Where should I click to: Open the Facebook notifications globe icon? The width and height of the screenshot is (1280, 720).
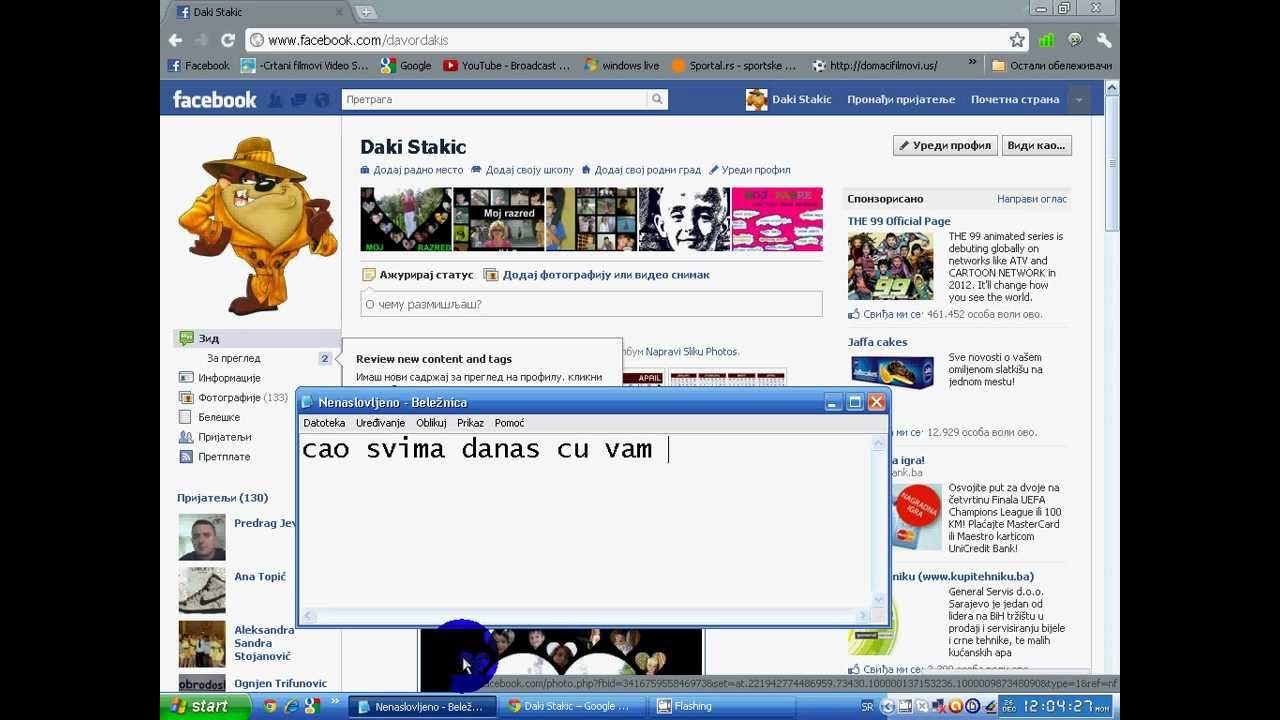pos(322,100)
